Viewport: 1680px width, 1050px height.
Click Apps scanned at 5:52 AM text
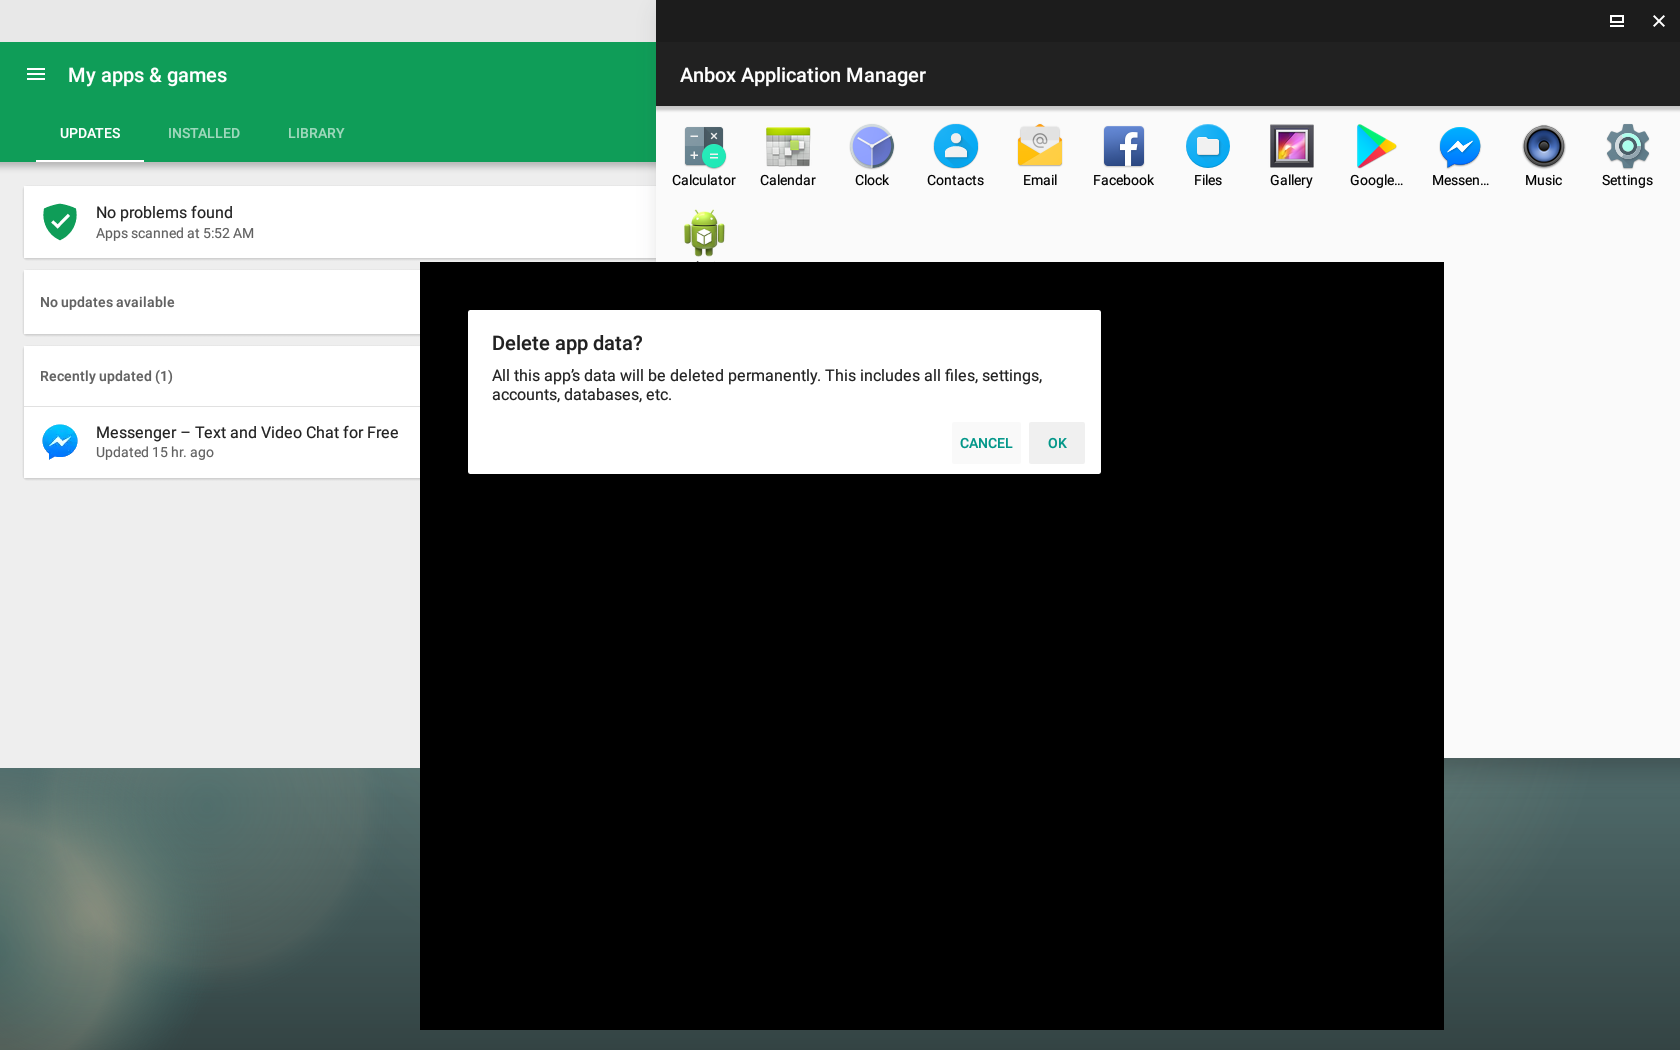(175, 233)
